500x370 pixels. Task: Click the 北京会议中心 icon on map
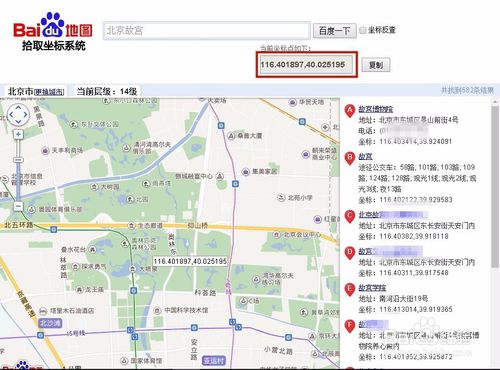point(276,235)
